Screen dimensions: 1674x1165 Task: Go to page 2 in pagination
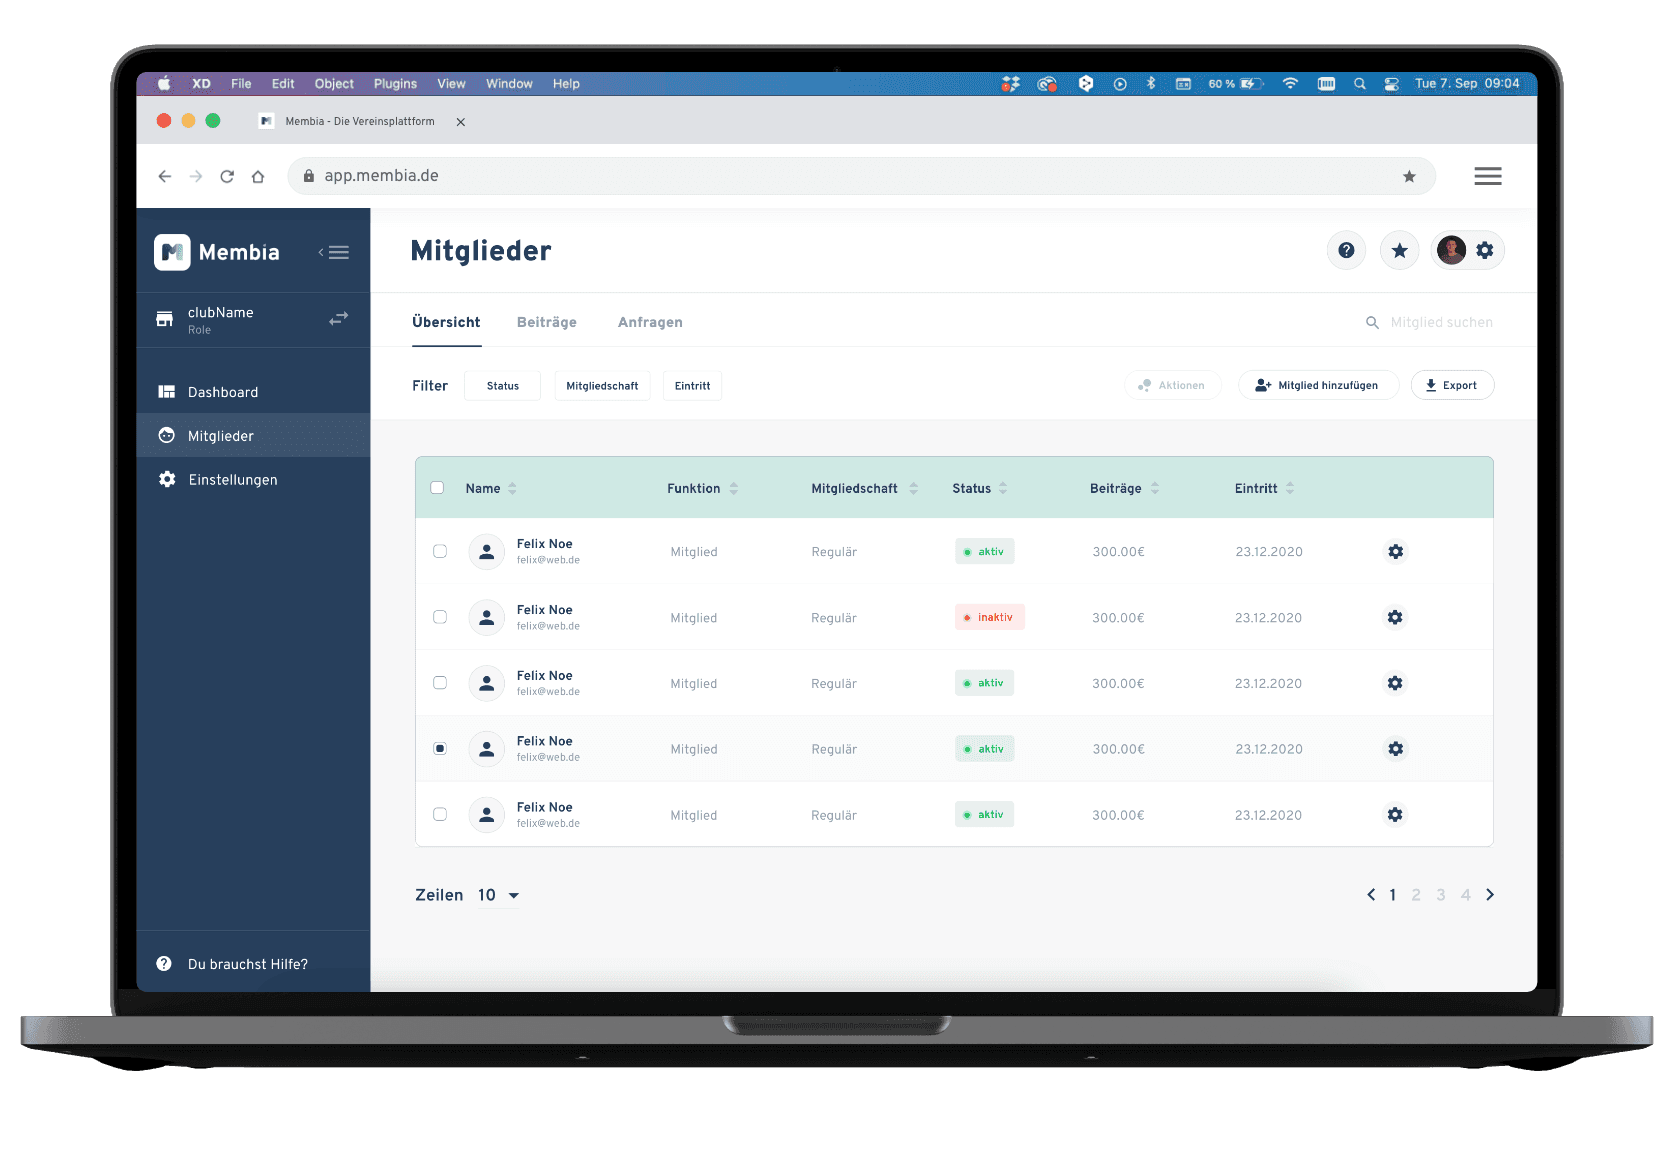1416,895
